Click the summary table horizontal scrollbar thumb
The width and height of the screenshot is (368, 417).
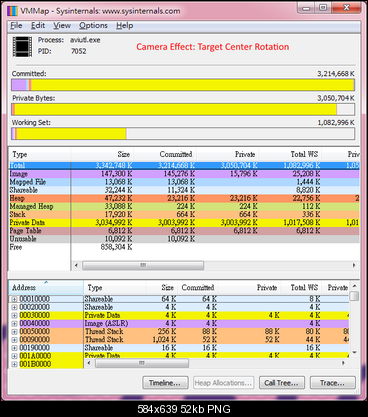point(143,265)
